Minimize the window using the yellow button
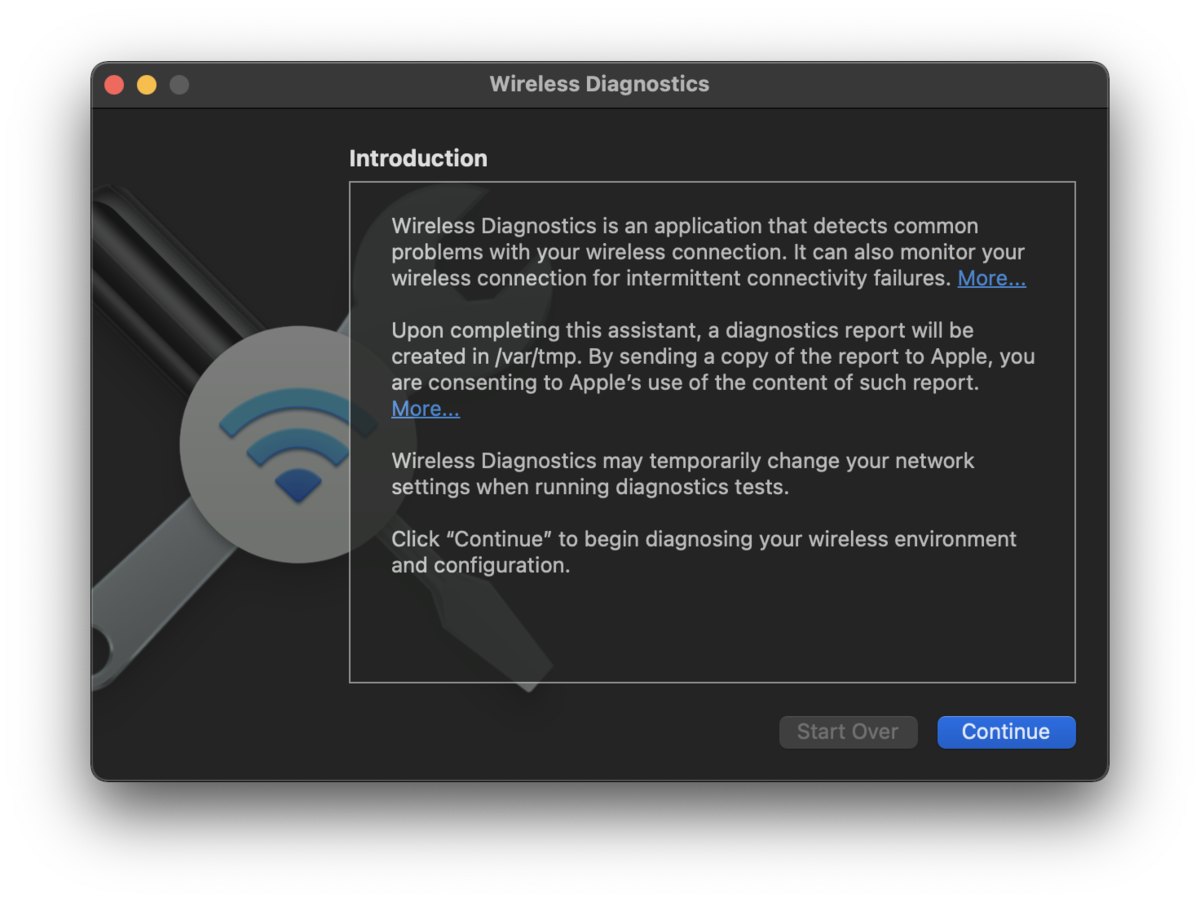This screenshot has width=1200, height=902. tap(147, 85)
